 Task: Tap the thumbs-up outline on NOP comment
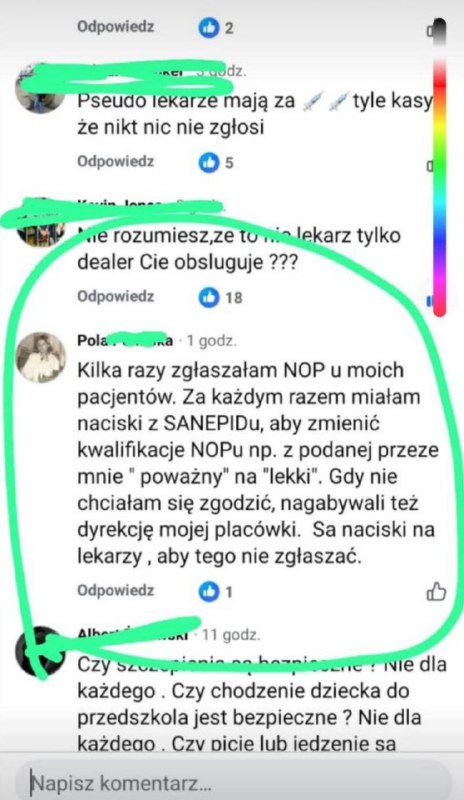pos(436,592)
